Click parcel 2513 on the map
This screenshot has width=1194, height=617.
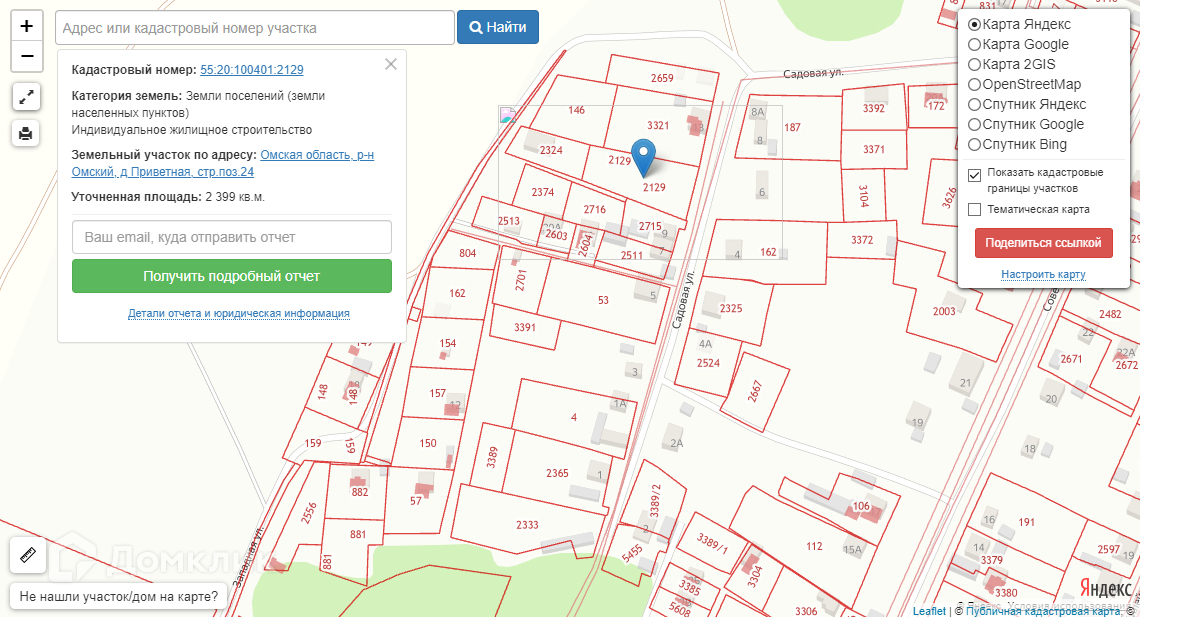point(509,221)
